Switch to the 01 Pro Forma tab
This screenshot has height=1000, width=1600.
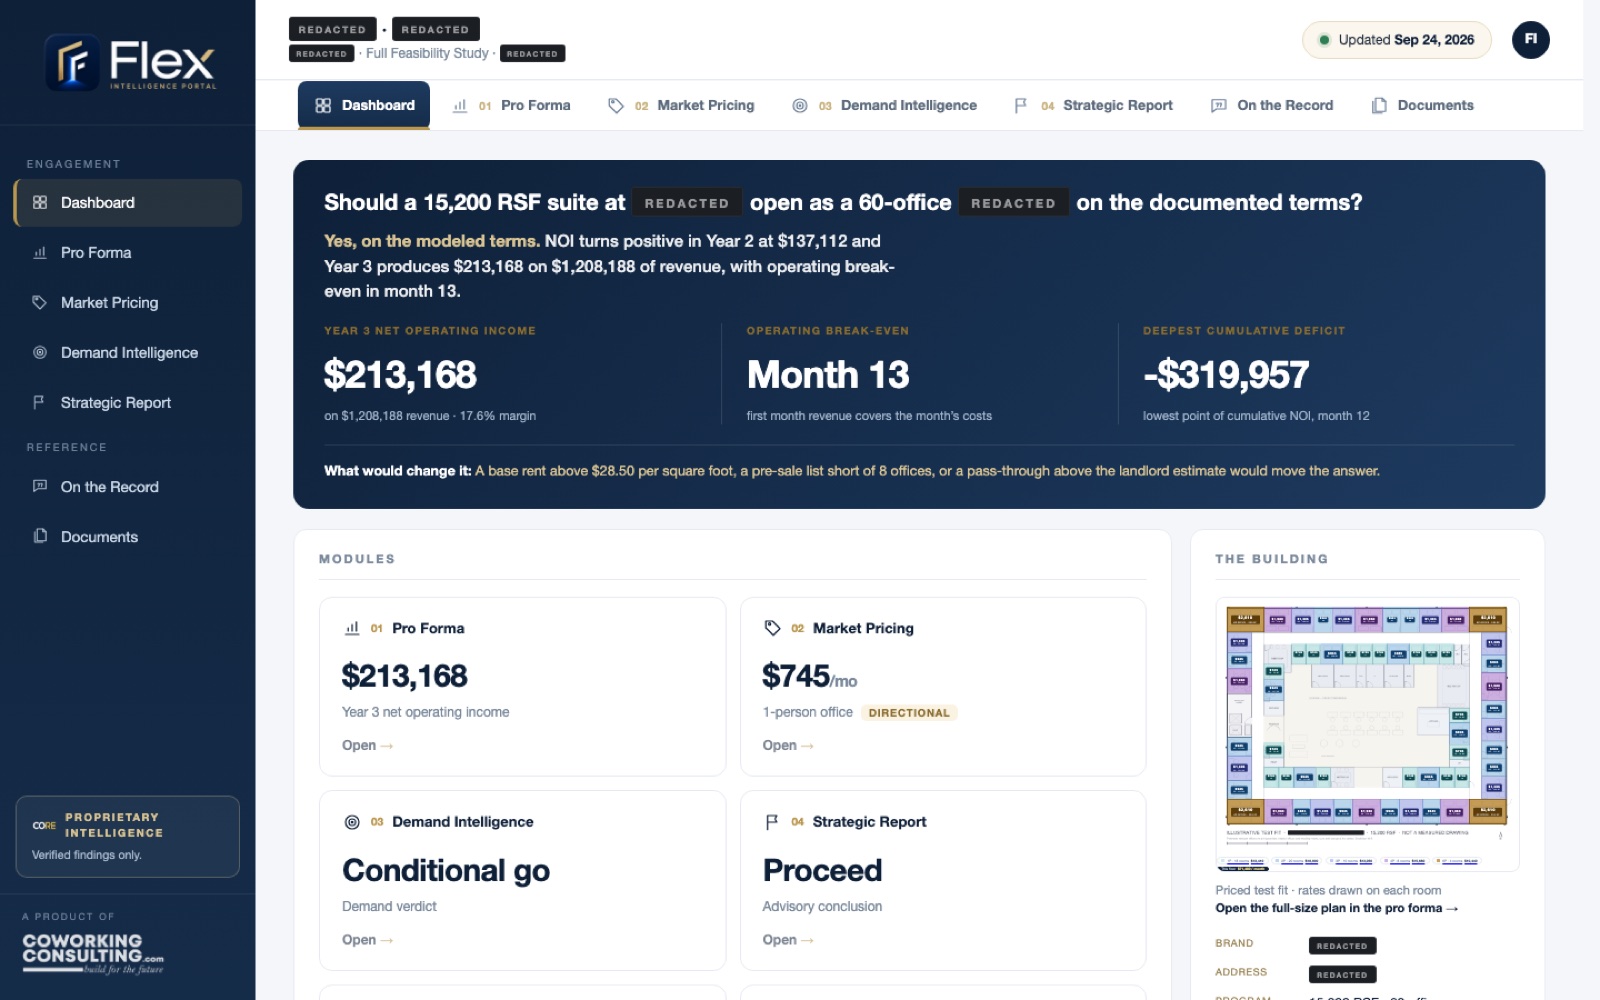click(511, 105)
